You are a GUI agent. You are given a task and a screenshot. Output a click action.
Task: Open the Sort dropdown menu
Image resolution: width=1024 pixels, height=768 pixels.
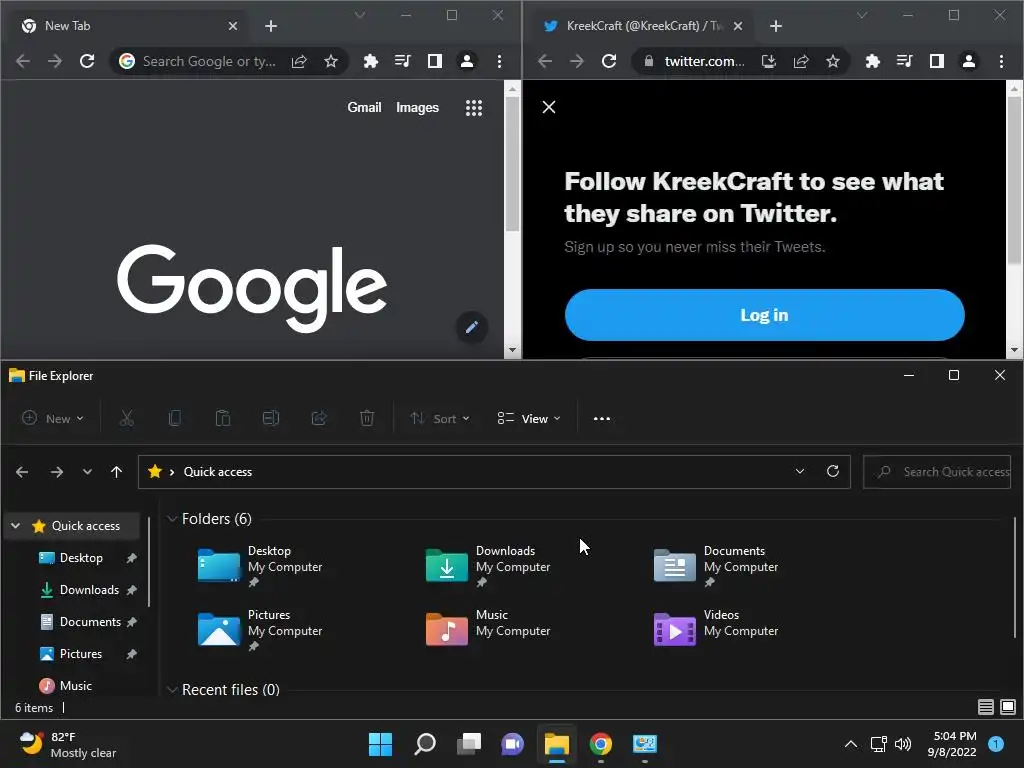click(440, 419)
